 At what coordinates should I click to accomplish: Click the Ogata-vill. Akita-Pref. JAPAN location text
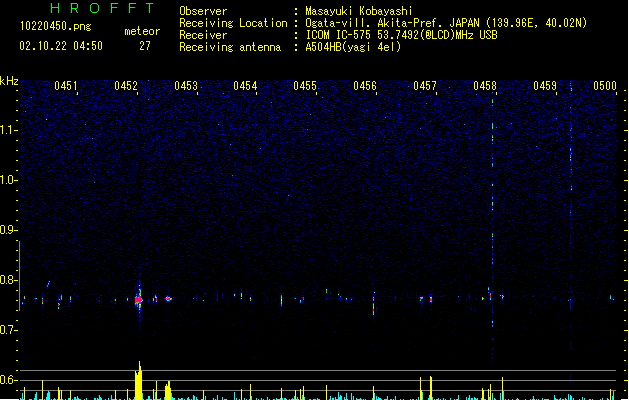coord(446,23)
